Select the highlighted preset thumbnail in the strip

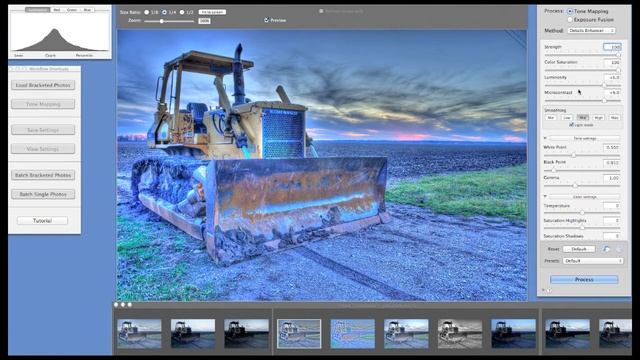[299, 334]
